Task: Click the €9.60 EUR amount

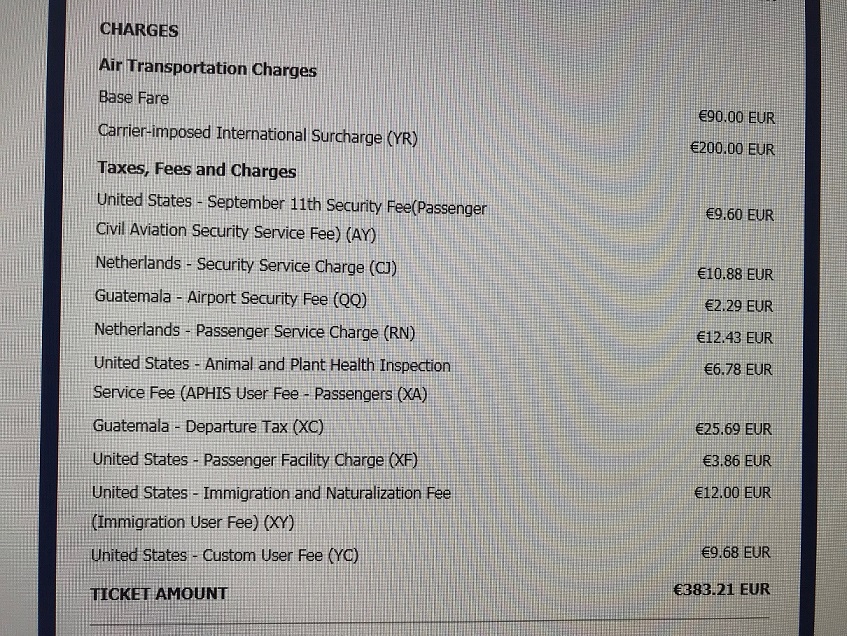Action: 740,215
